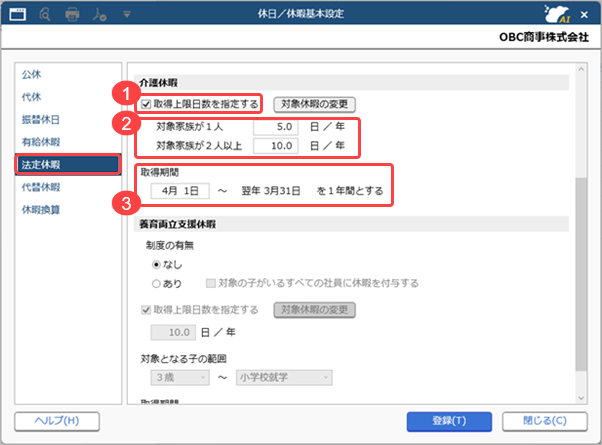Click the OBC商事株式会社 company name

544,37
